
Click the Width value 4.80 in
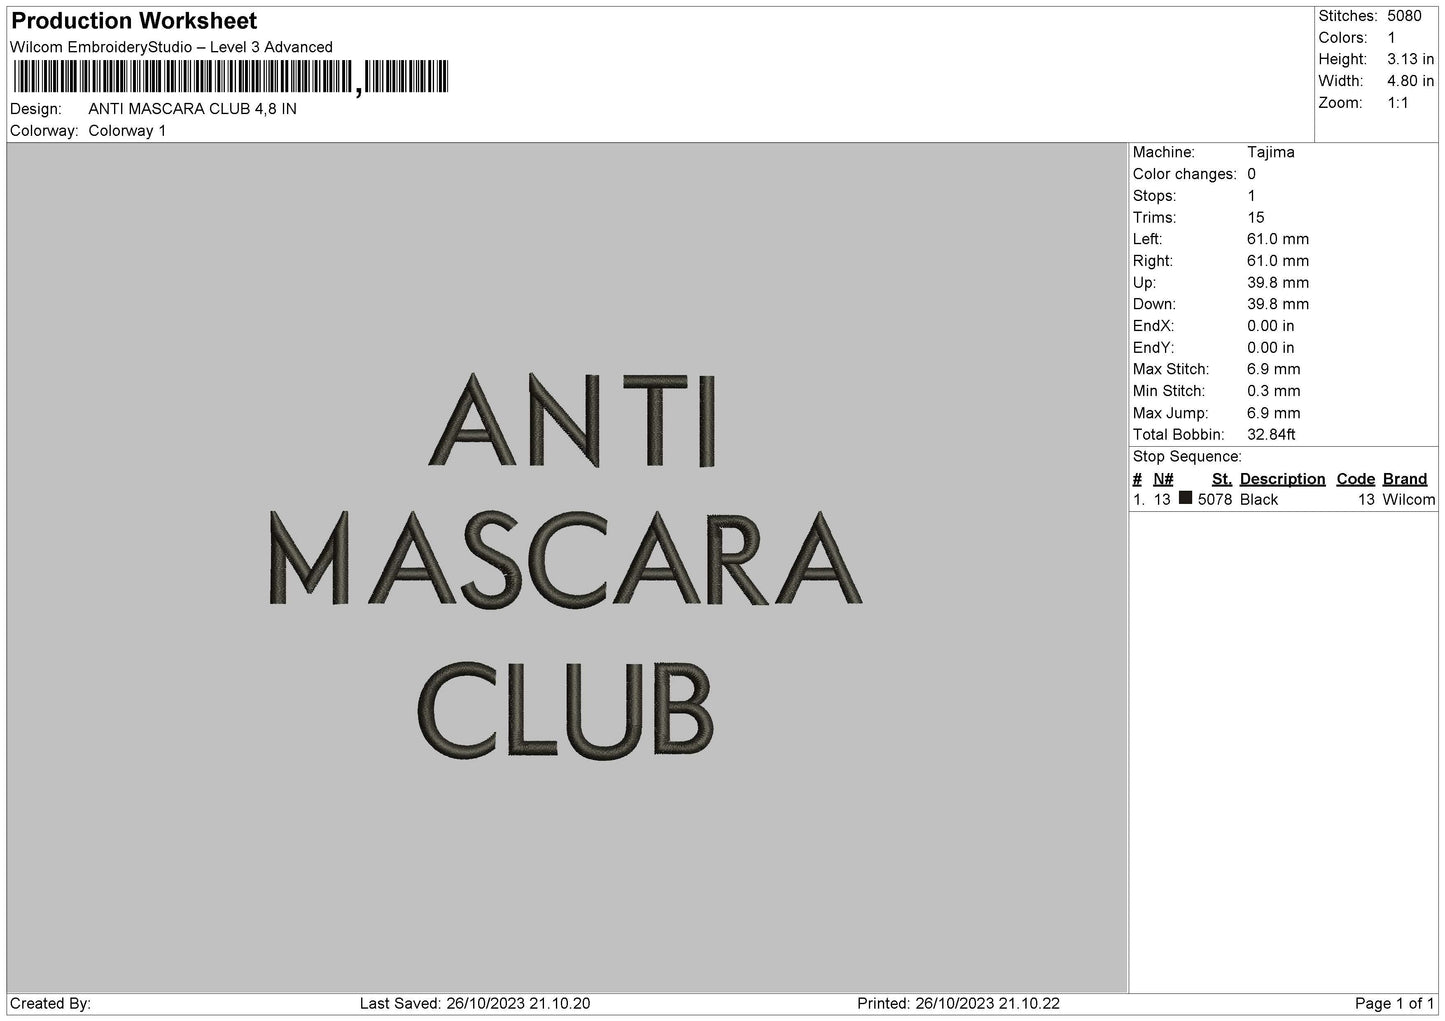(x=1411, y=81)
